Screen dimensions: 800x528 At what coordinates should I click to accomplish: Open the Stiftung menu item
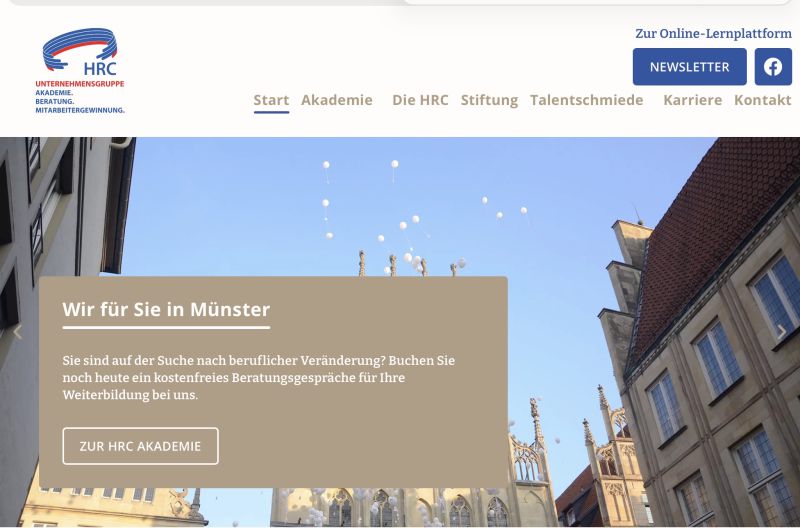(x=489, y=100)
